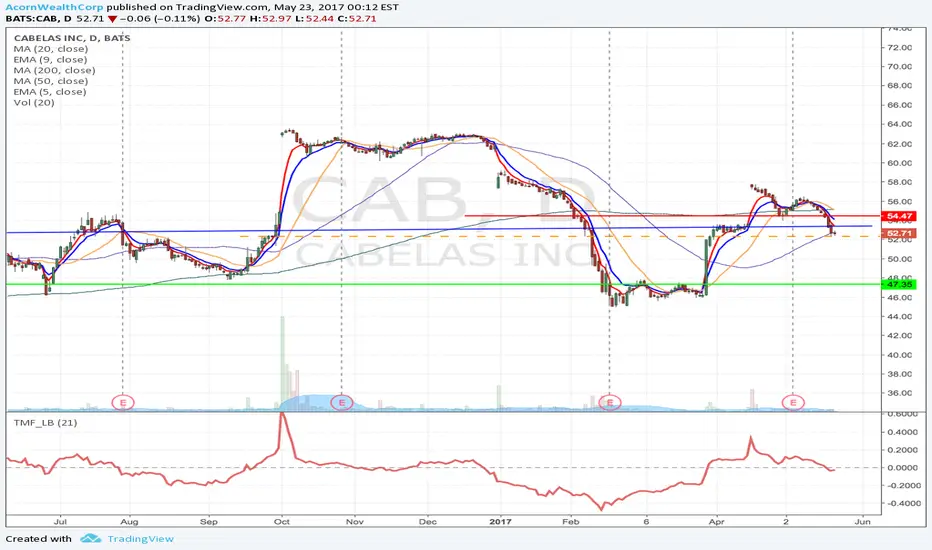Click the 'Vol (20)' legend entry
This screenshot has height=550, width=932.
click(34, 102)
